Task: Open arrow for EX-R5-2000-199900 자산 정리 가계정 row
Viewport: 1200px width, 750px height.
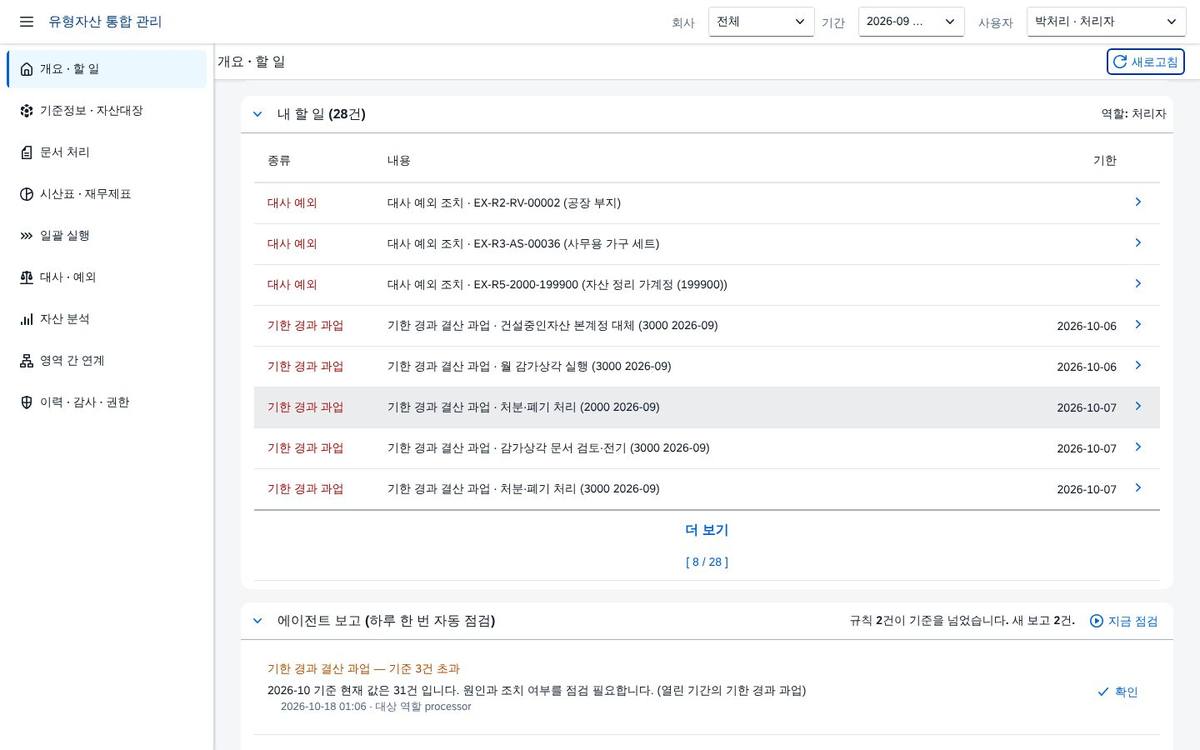Action: (x=1138, y=284)
